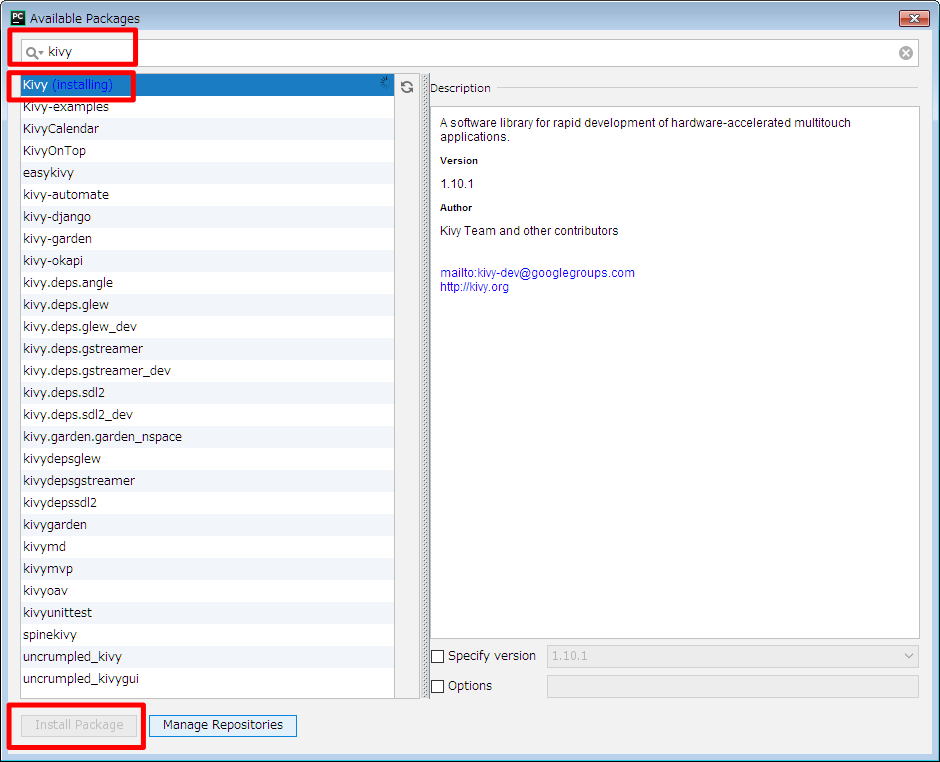
Task: Refresh the available packages list
Action: click(407, 87)
